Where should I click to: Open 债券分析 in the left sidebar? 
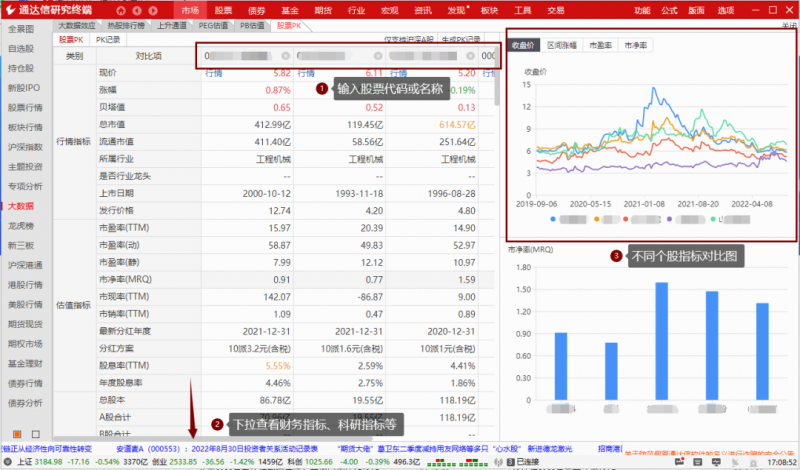(25, 403)
